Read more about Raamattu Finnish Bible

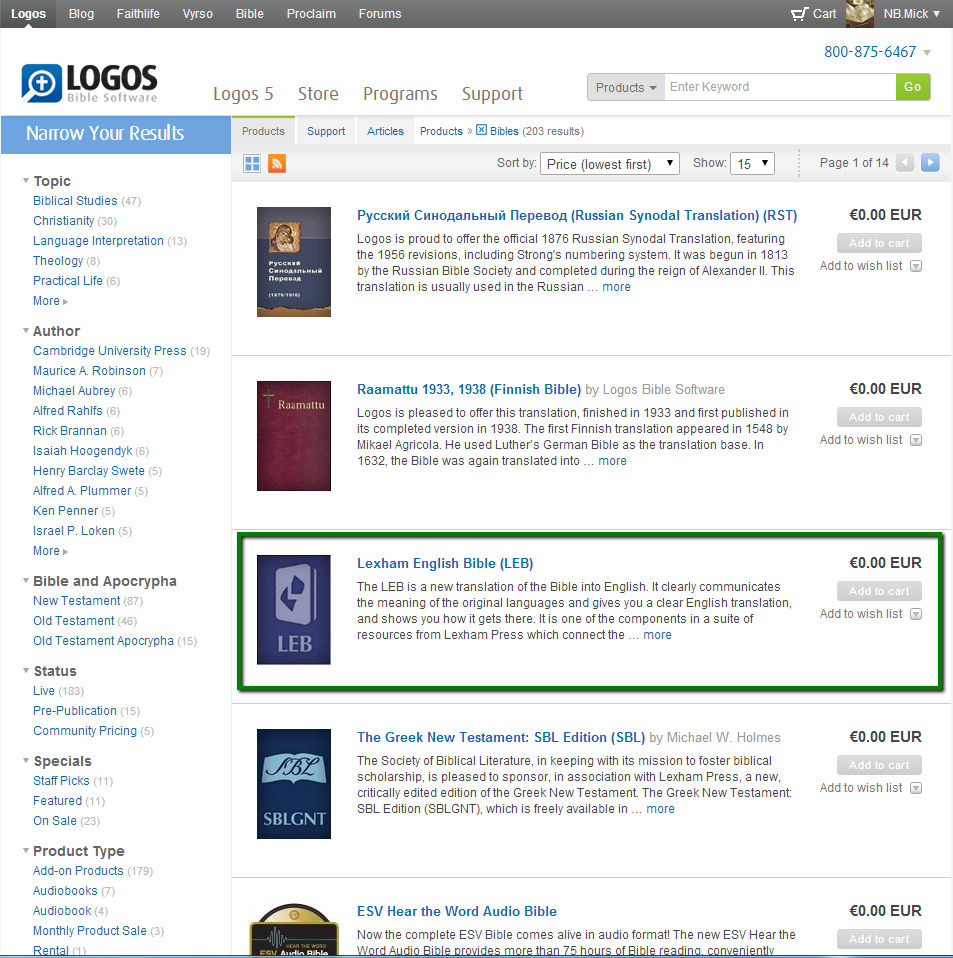(612, 461)
